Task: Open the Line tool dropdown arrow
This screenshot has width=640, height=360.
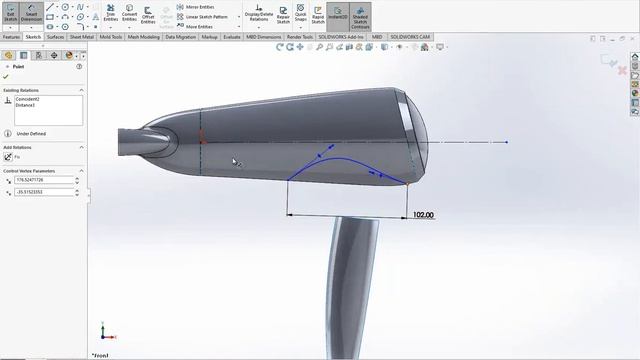Action: click(57, 7)
